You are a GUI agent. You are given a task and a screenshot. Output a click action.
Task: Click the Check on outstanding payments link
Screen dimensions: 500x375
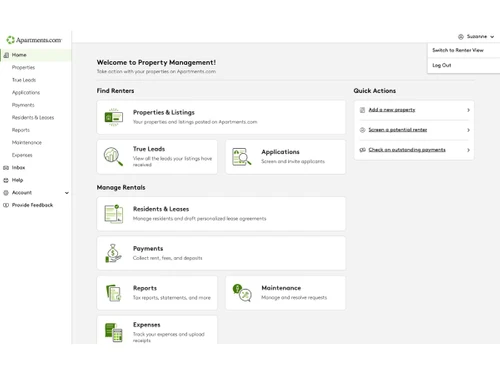click(407, 150)
